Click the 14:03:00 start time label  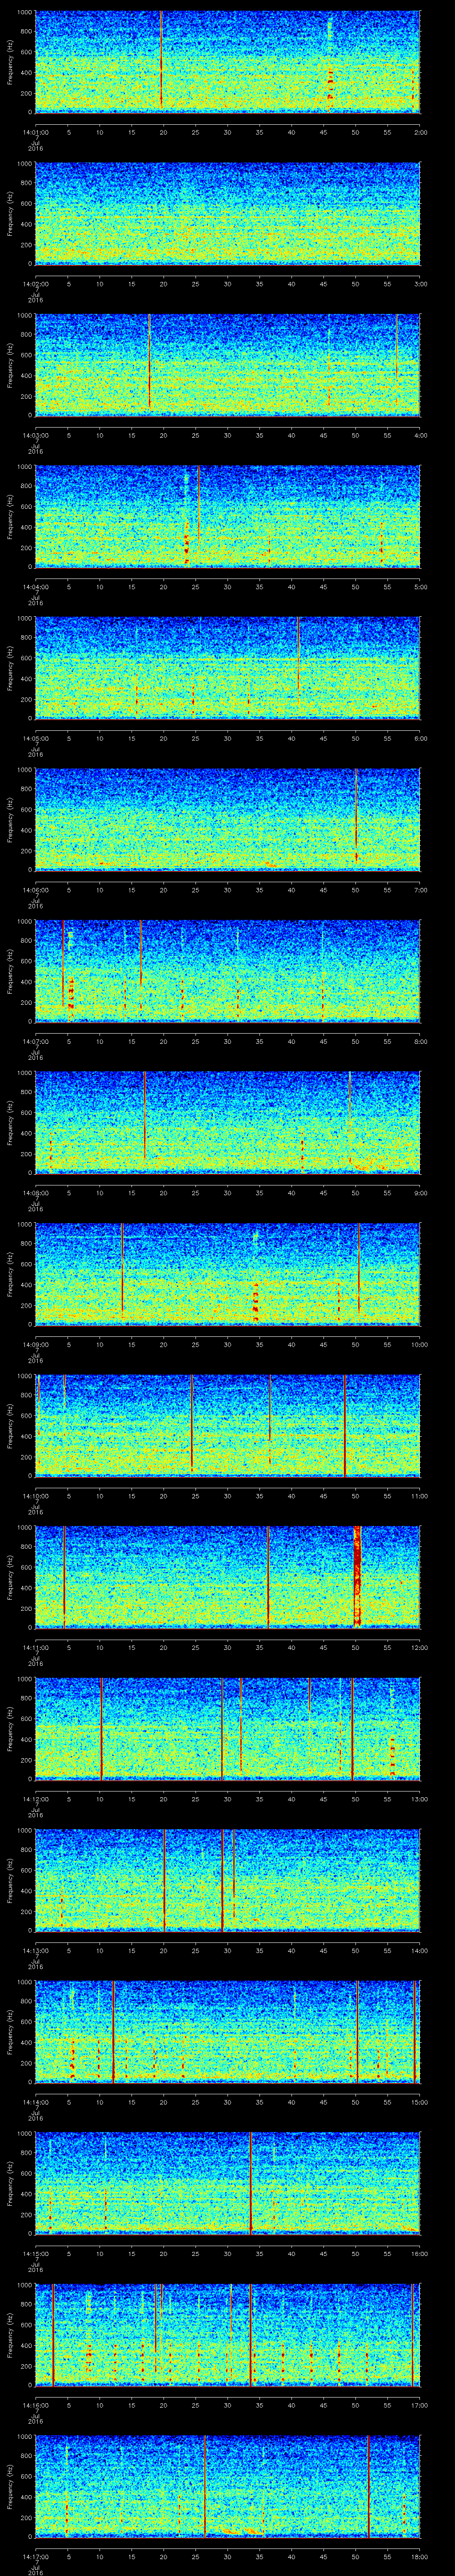[35, 435]
